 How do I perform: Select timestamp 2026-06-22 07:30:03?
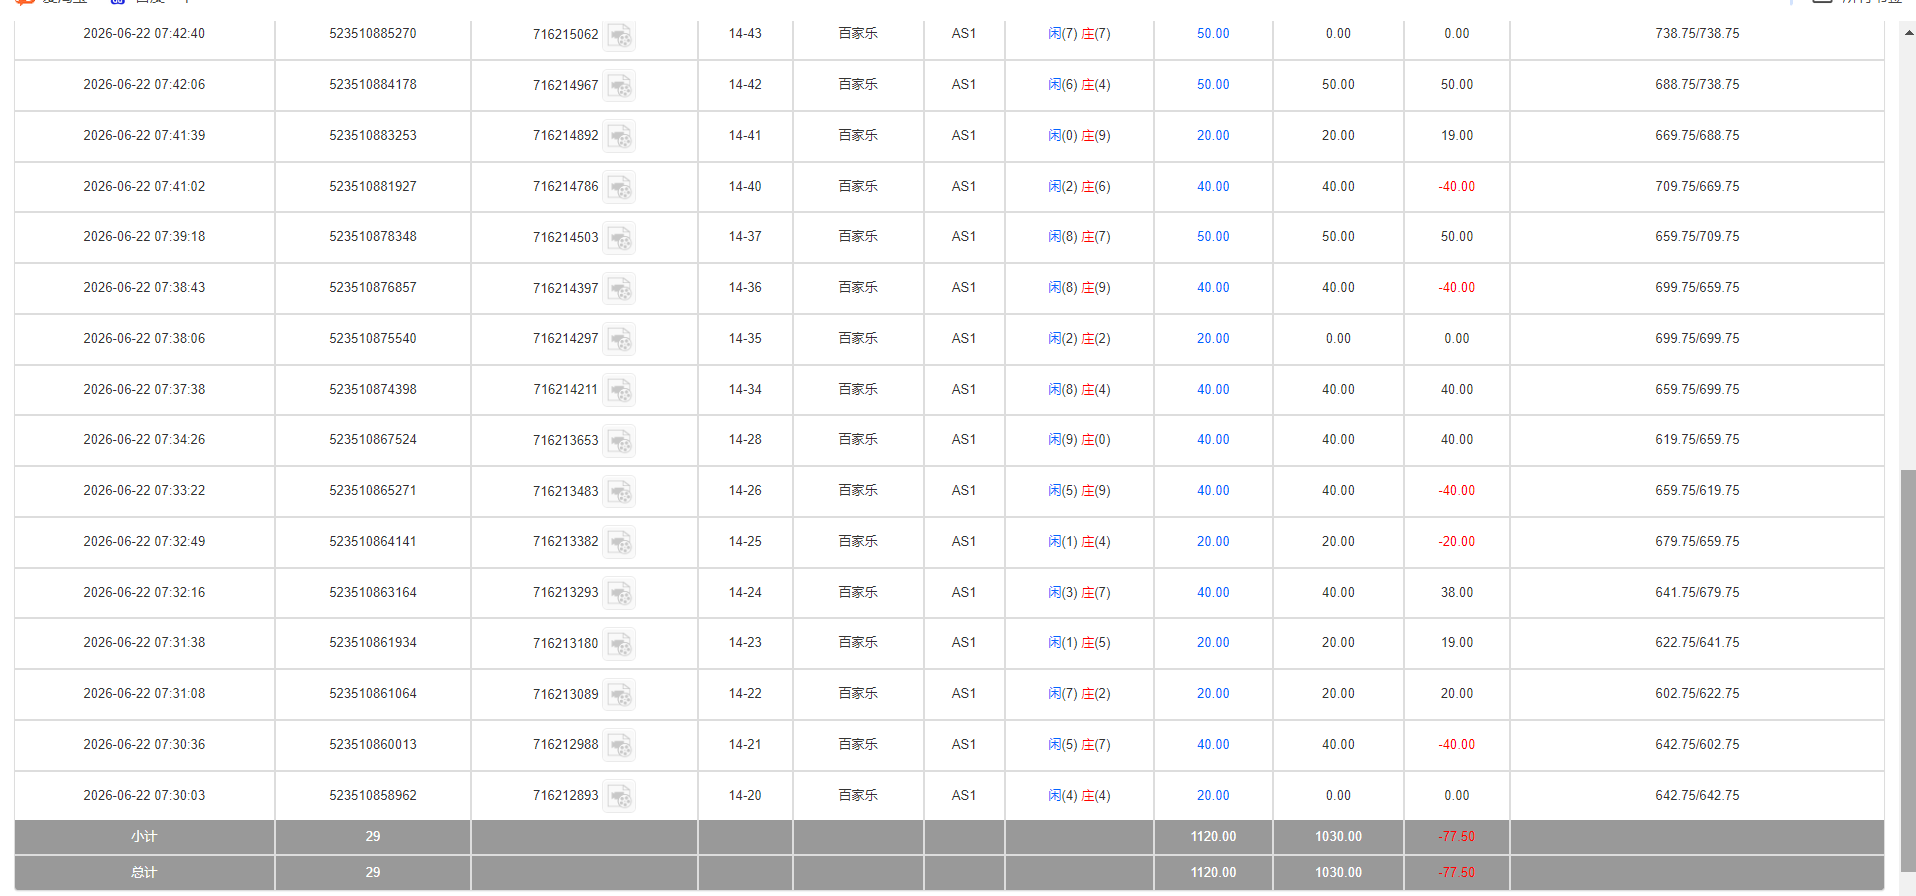(x=144, y=796)
